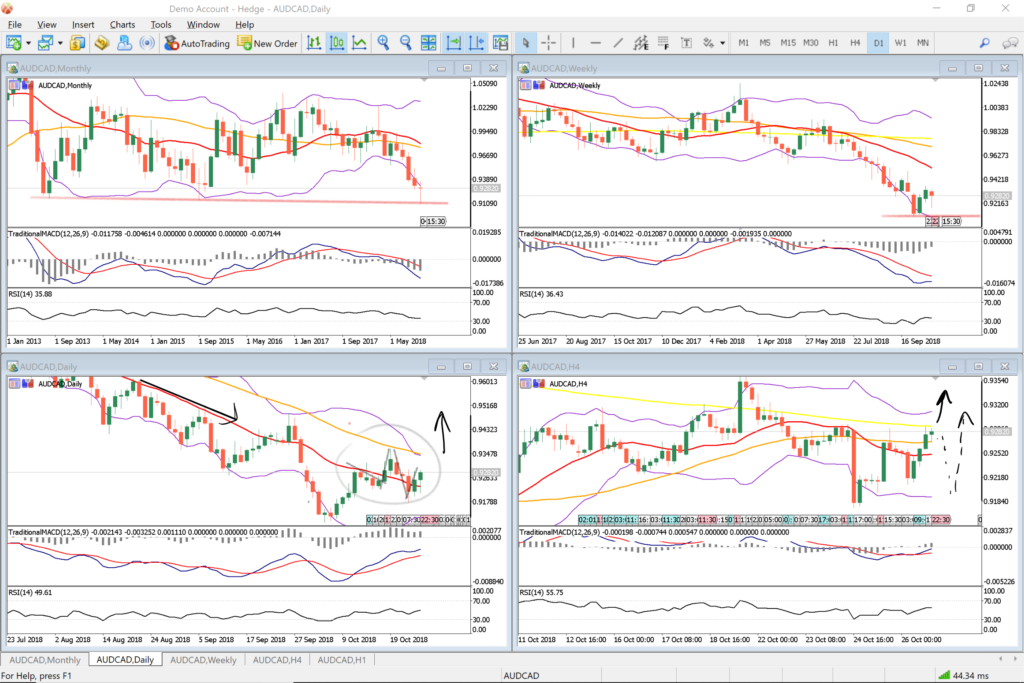Draw a horizontal line with toolbar tool
Image resolution: width=1024 pixels, height=683 pixels.
click(595, 43)
